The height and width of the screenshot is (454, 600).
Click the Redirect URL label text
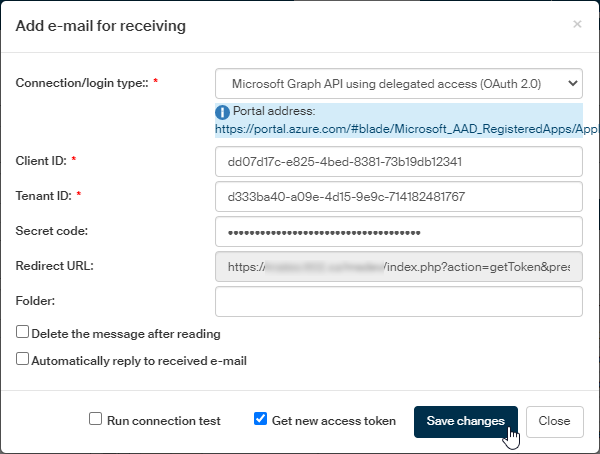click(x=55, y=266)
